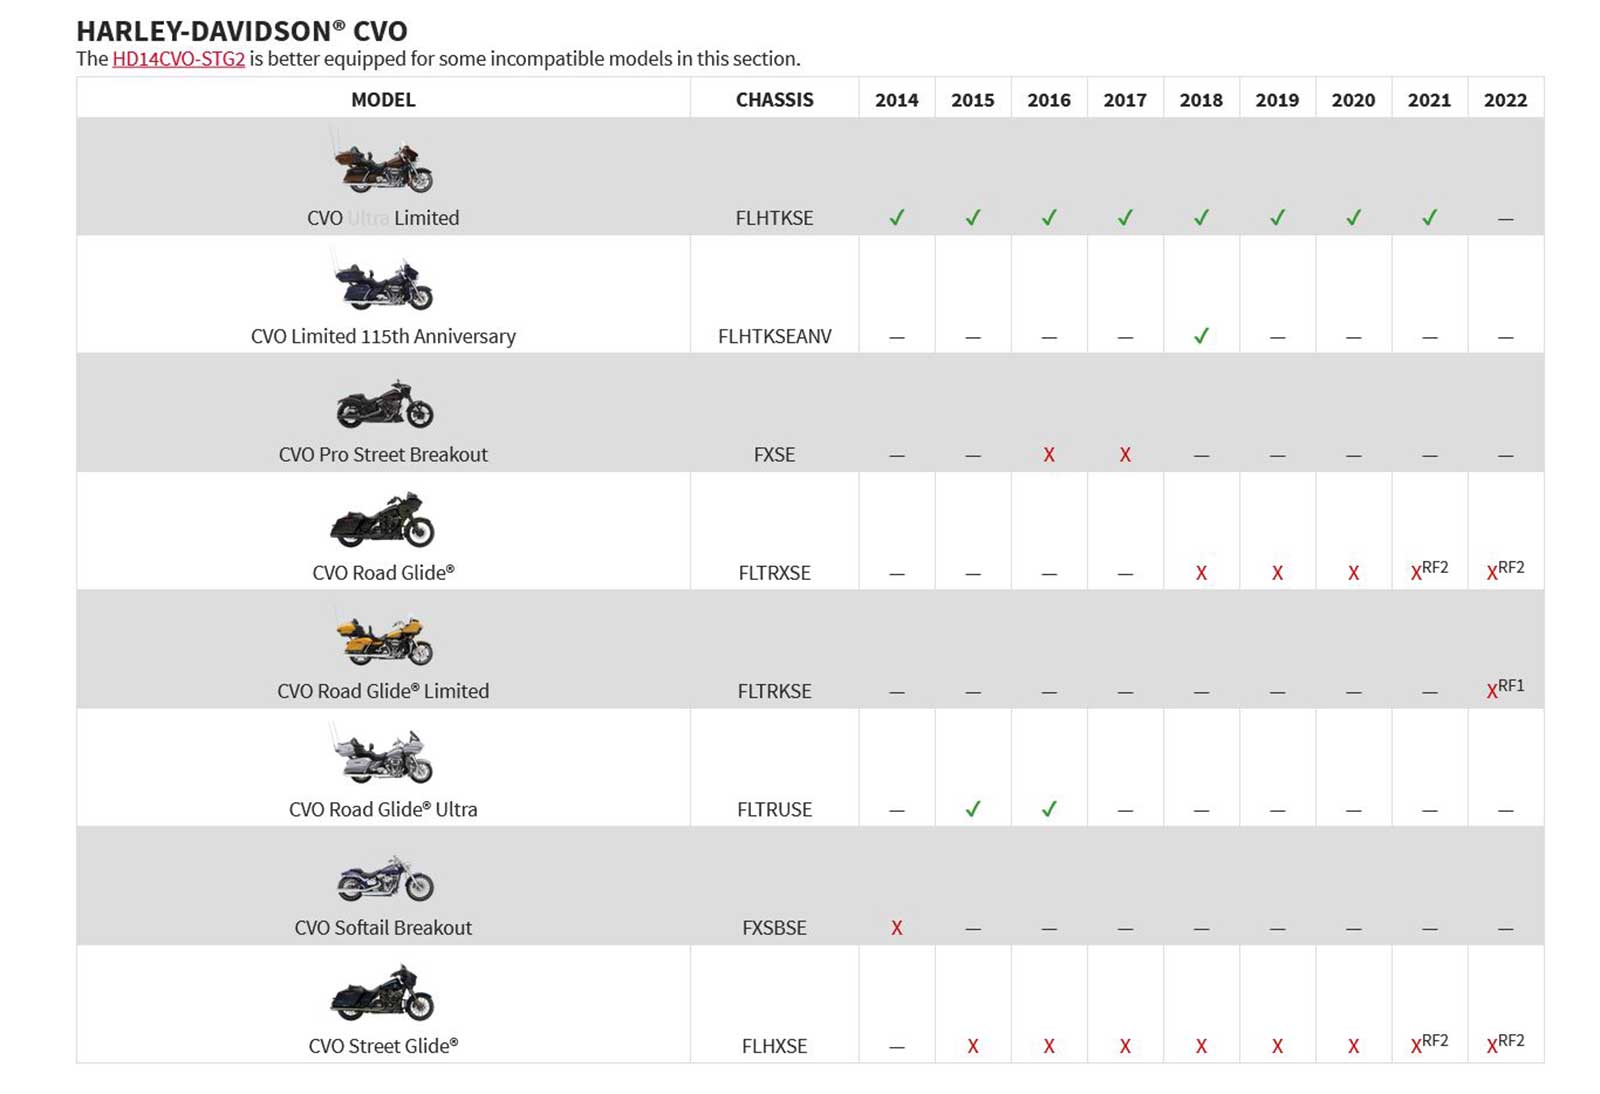
Task: Click the 2022 column header
Action: [x=1506, y=100]
